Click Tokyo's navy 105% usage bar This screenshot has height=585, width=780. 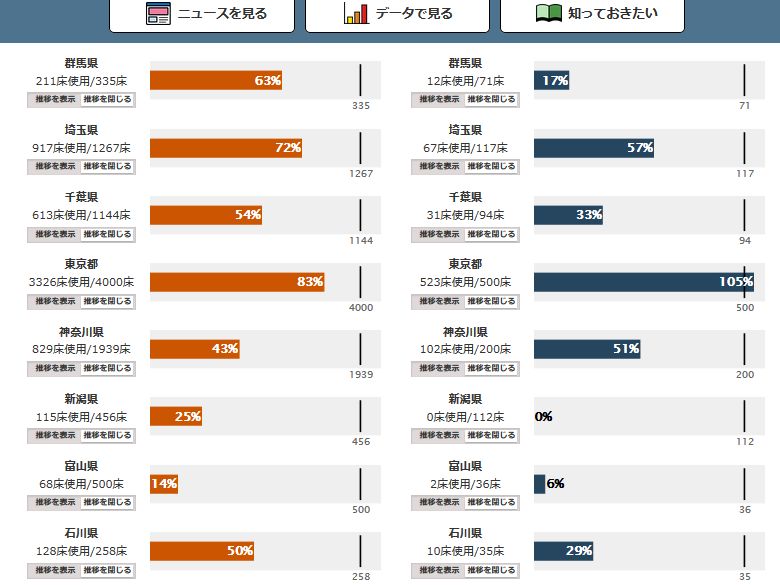[x=643, y=282]
